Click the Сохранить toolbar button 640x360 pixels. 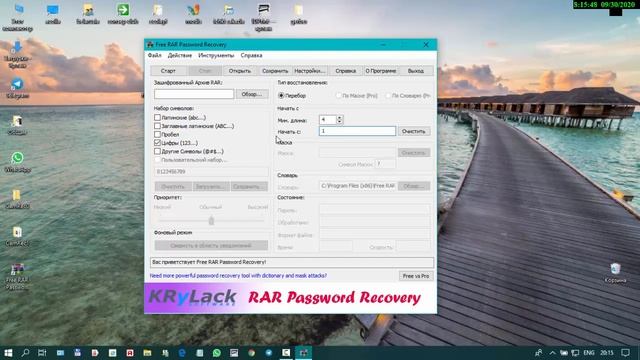pos(275,71)
